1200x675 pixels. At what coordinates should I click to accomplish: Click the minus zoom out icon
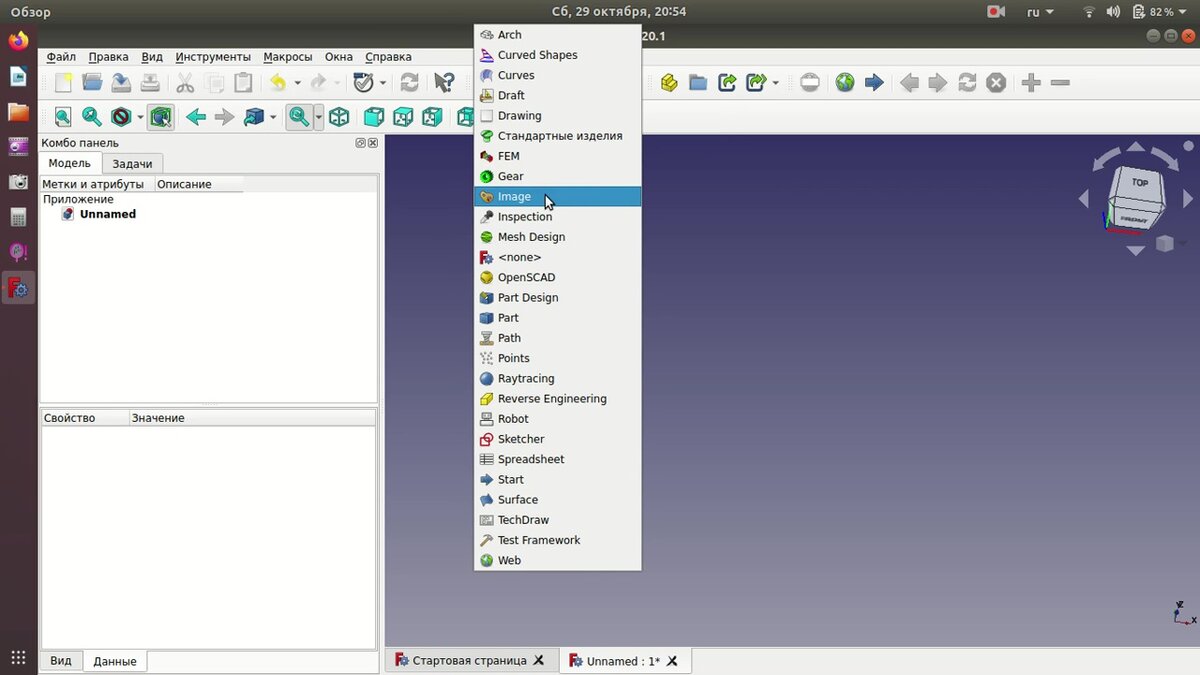coord(1061,83)
